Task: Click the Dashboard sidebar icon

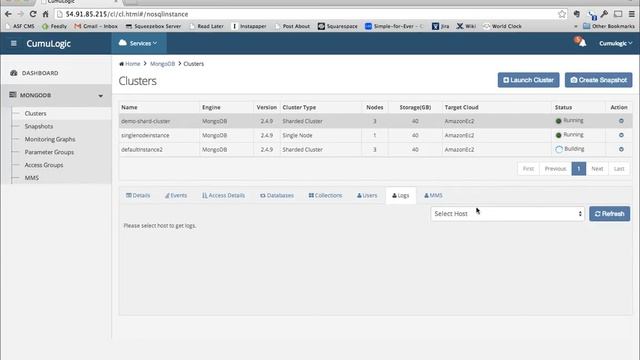Action: coord(13,73)
